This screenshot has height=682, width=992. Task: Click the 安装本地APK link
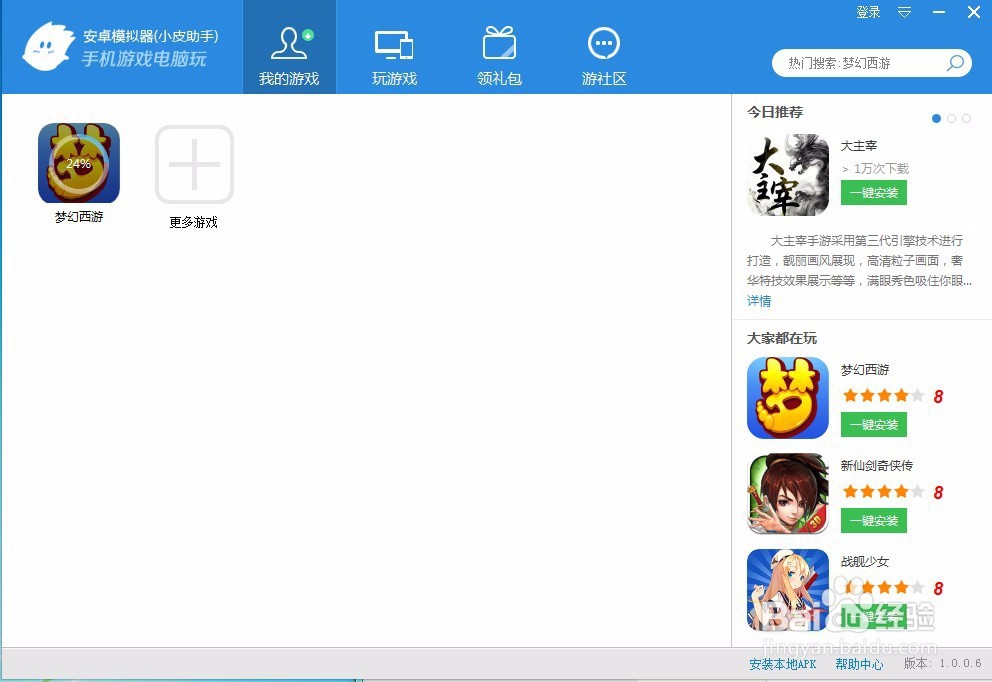tap(783, 664)
